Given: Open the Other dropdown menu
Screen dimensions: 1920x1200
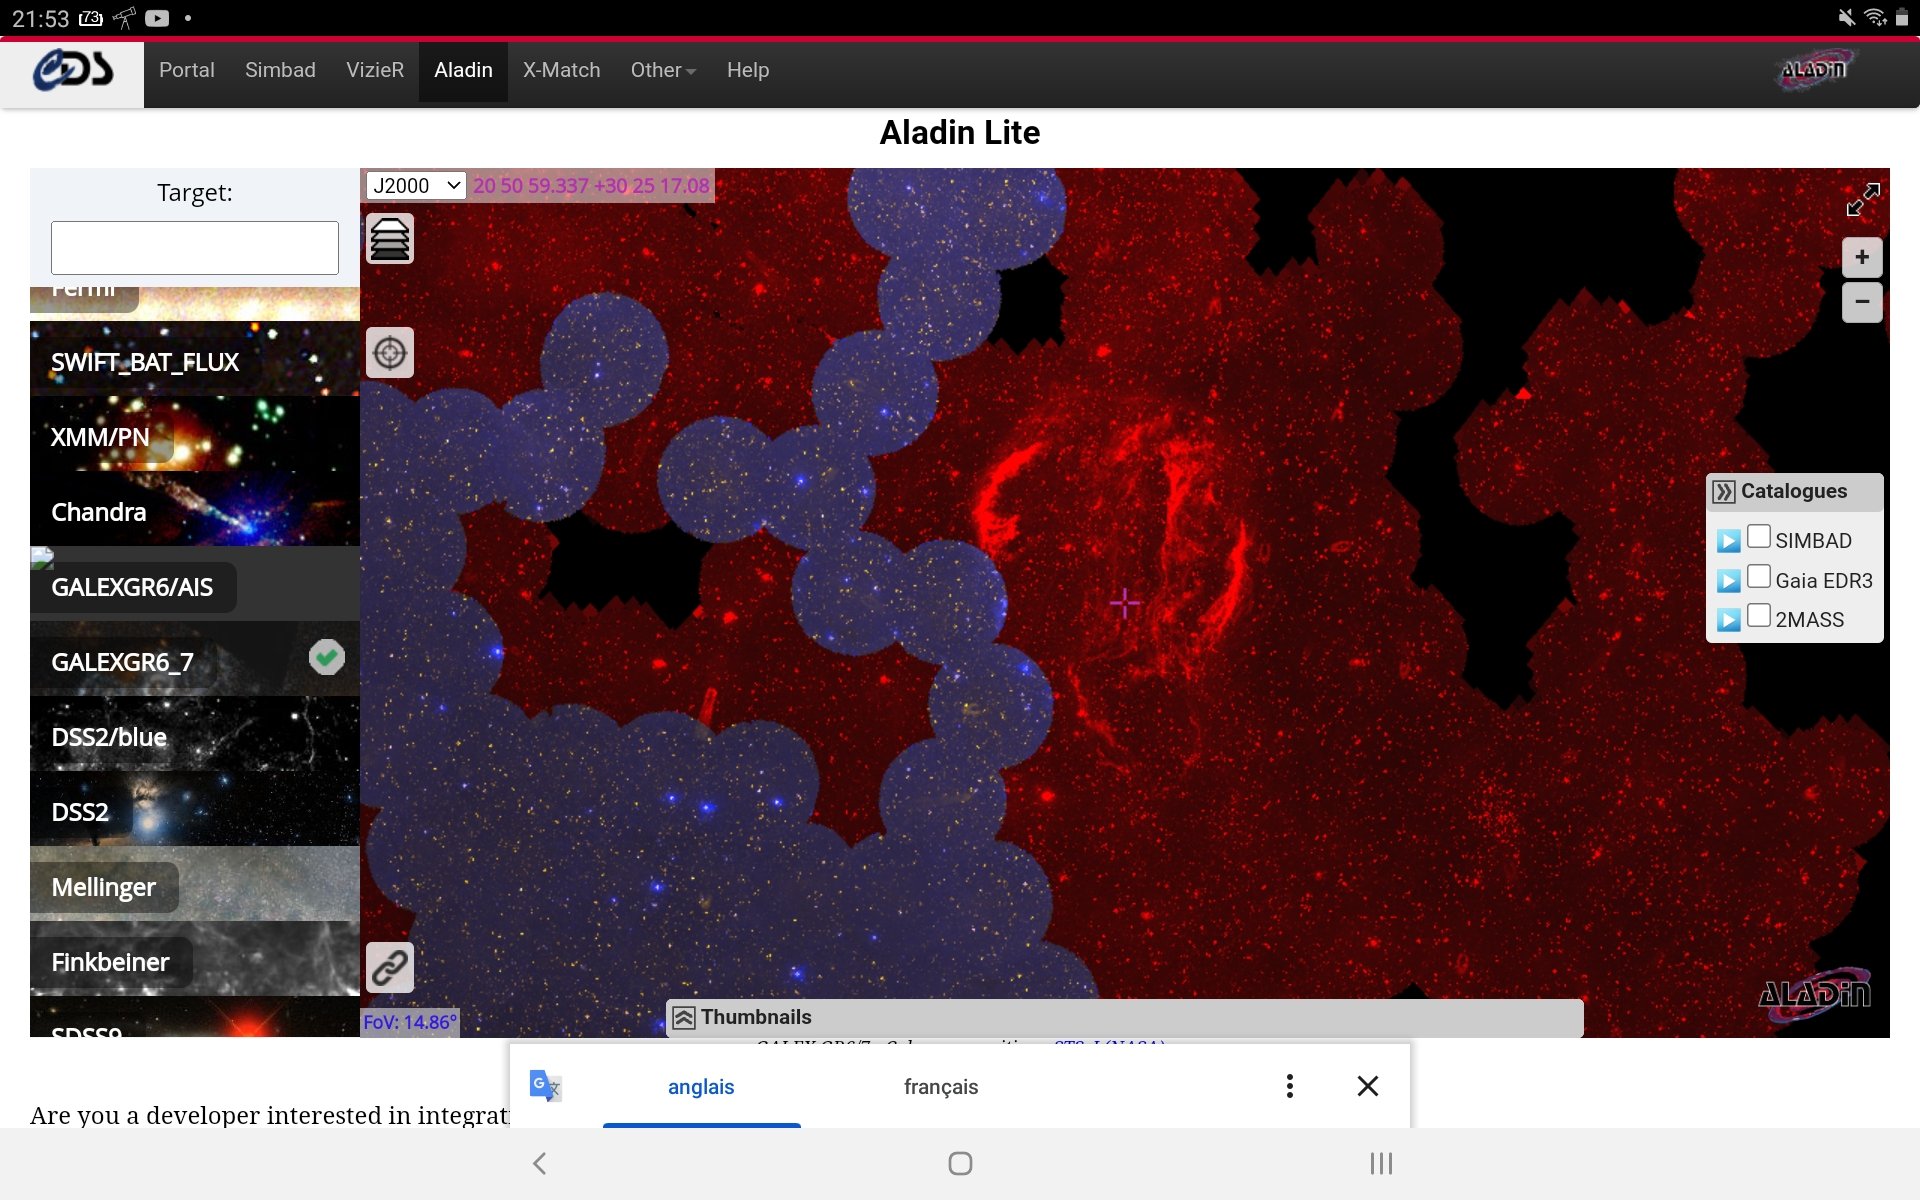Looking at the screenshot, I should point(663,71).
